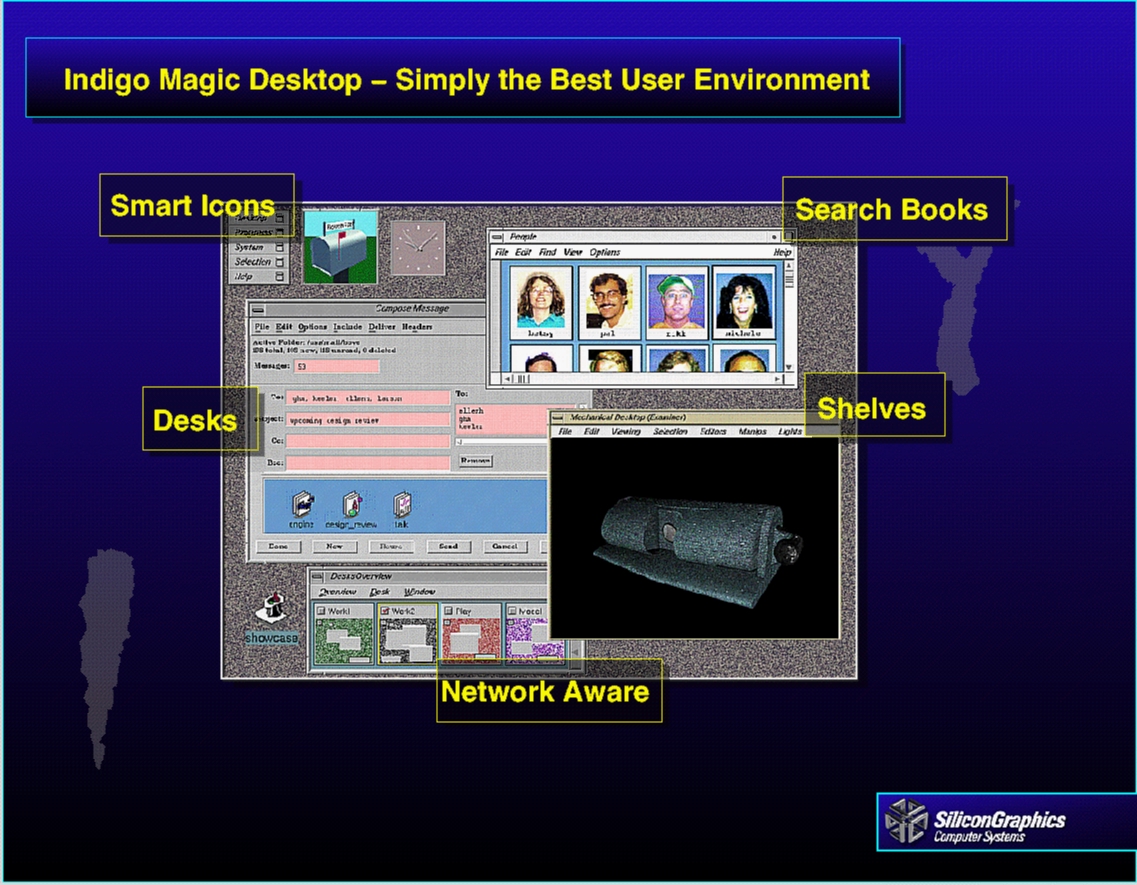Open the showcase desktop icon
The image size is (1137, 885).
click(x=270, y=610)
